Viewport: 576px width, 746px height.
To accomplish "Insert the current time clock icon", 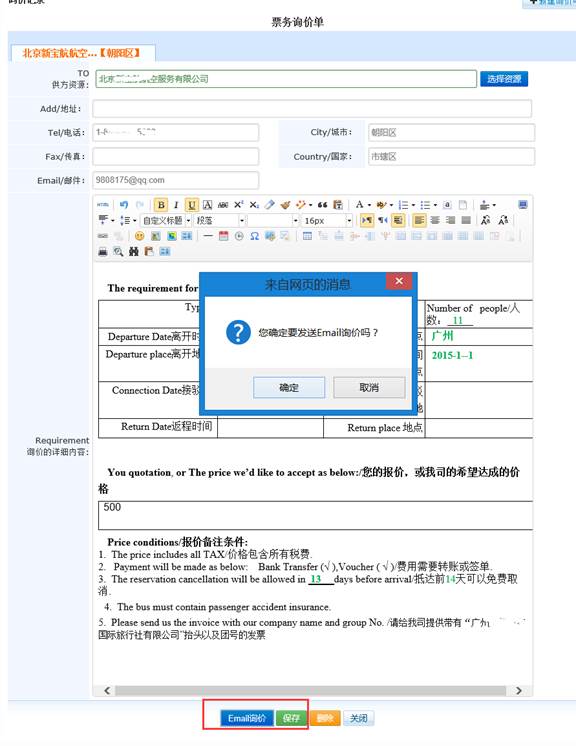I will [239, 236].
